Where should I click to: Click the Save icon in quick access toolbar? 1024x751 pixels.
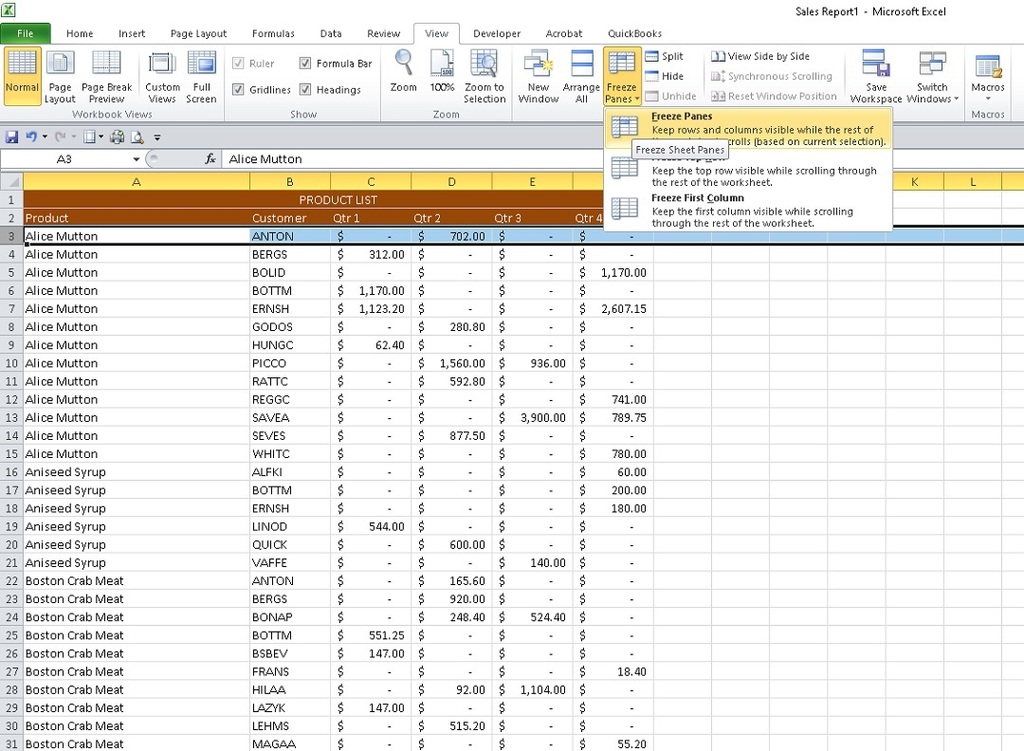12,137
